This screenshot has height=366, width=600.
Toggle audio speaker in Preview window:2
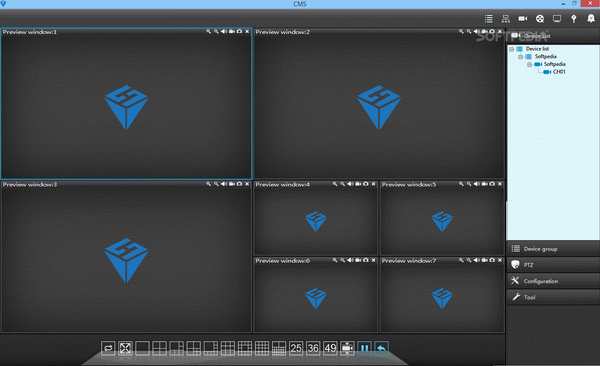click(476, 31)
